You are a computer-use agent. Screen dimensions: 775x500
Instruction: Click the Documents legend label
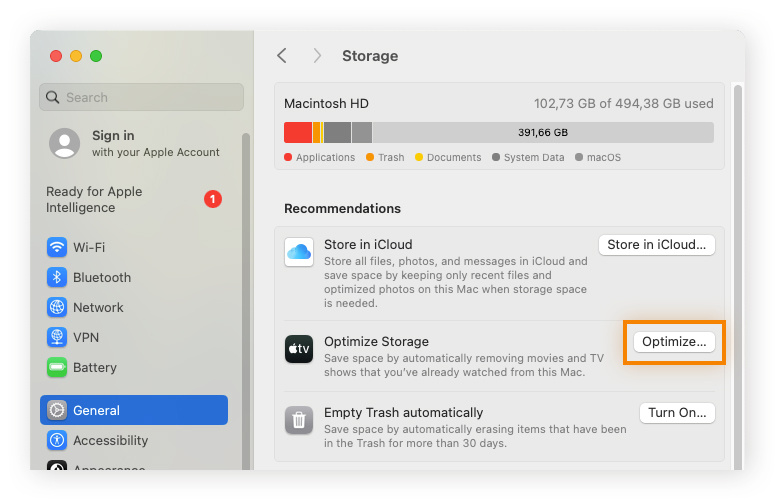454,157
